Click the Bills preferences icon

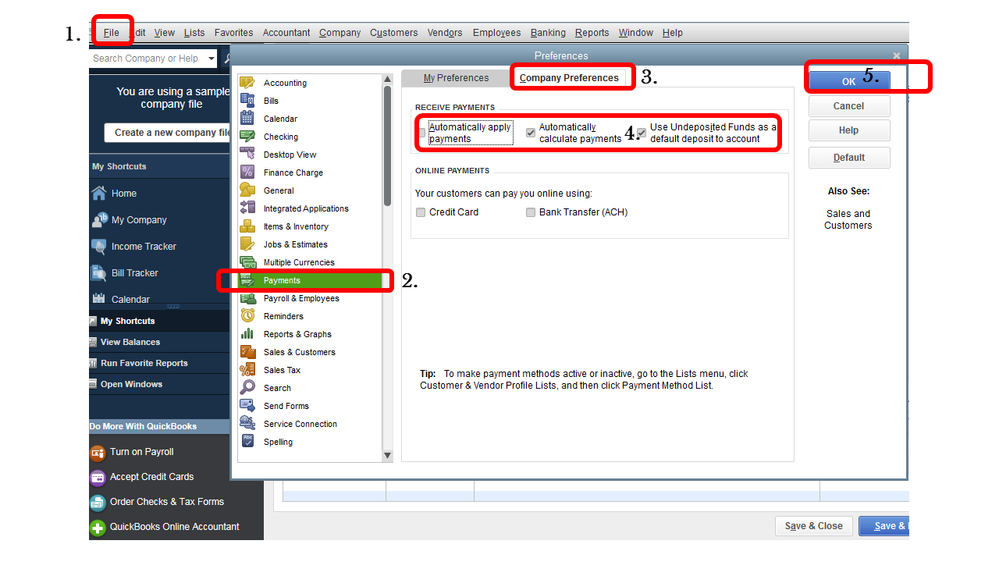click(x=247, y=100)
